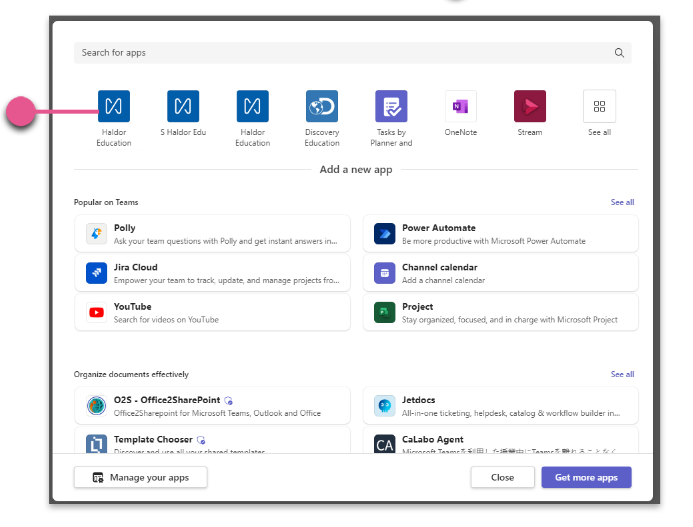Click 'Search for videos on YouTube' description
This screenshot has height=527, width=693.
coord(166,320)
